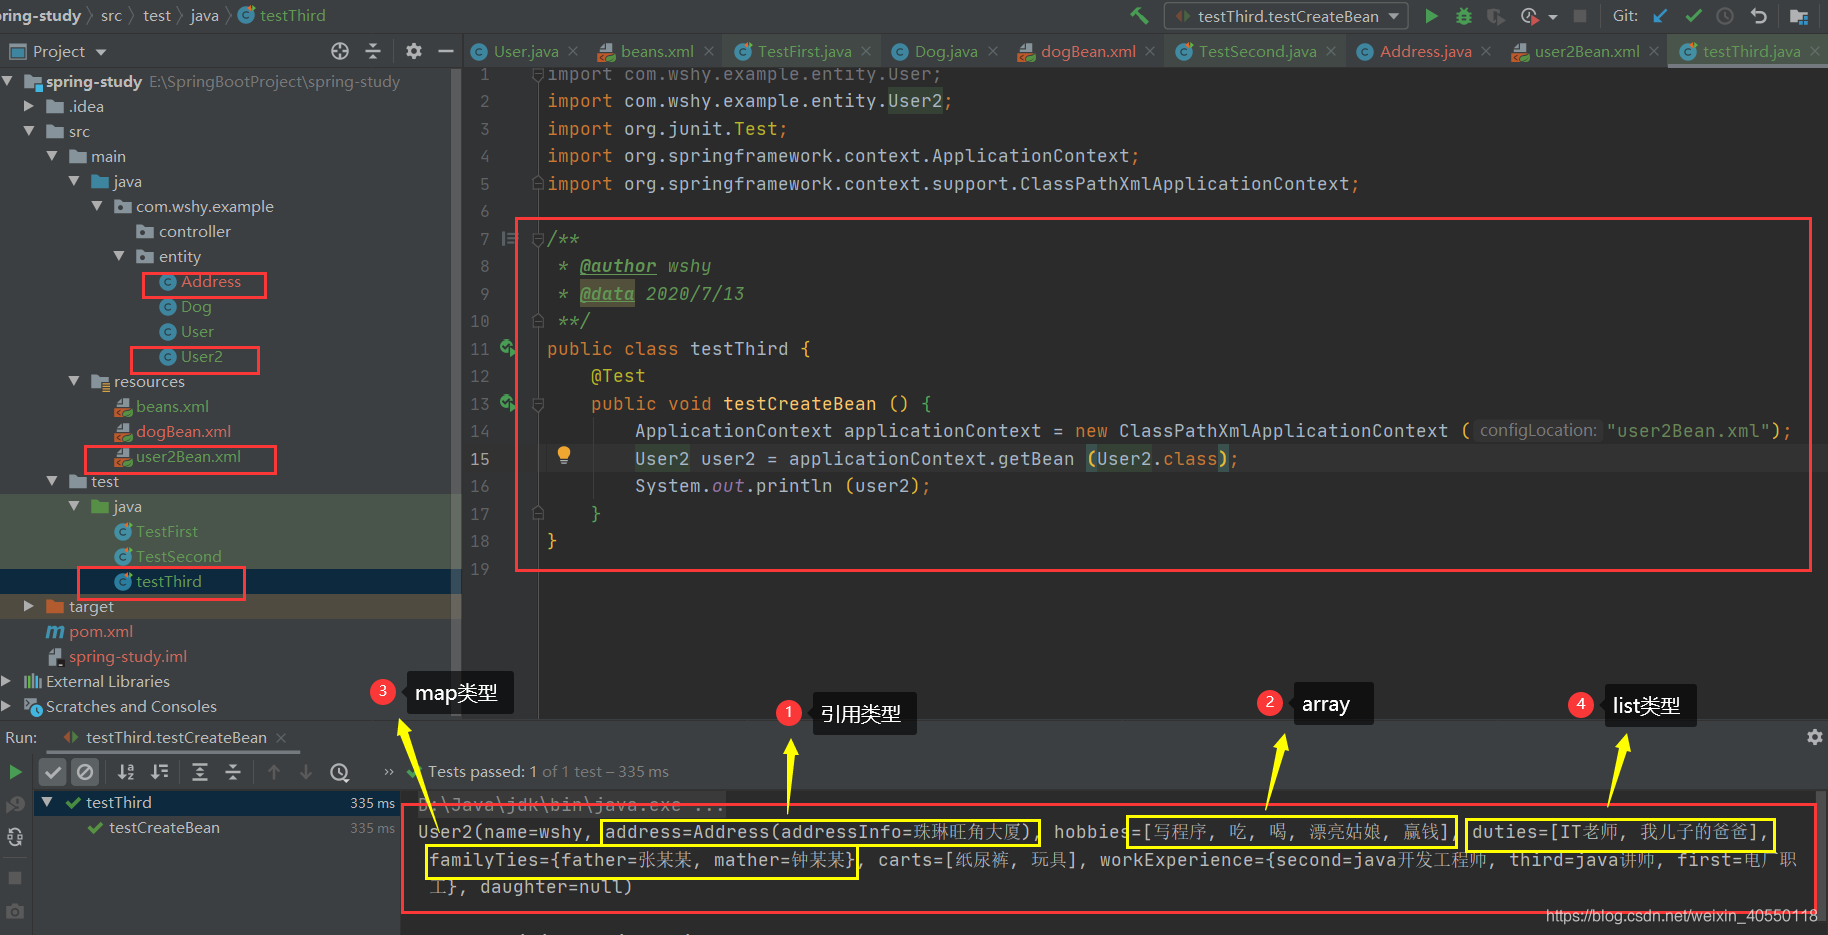
Task: Click the camera dump threads icon
Action: pyautogui.click(x=15, y=911)
